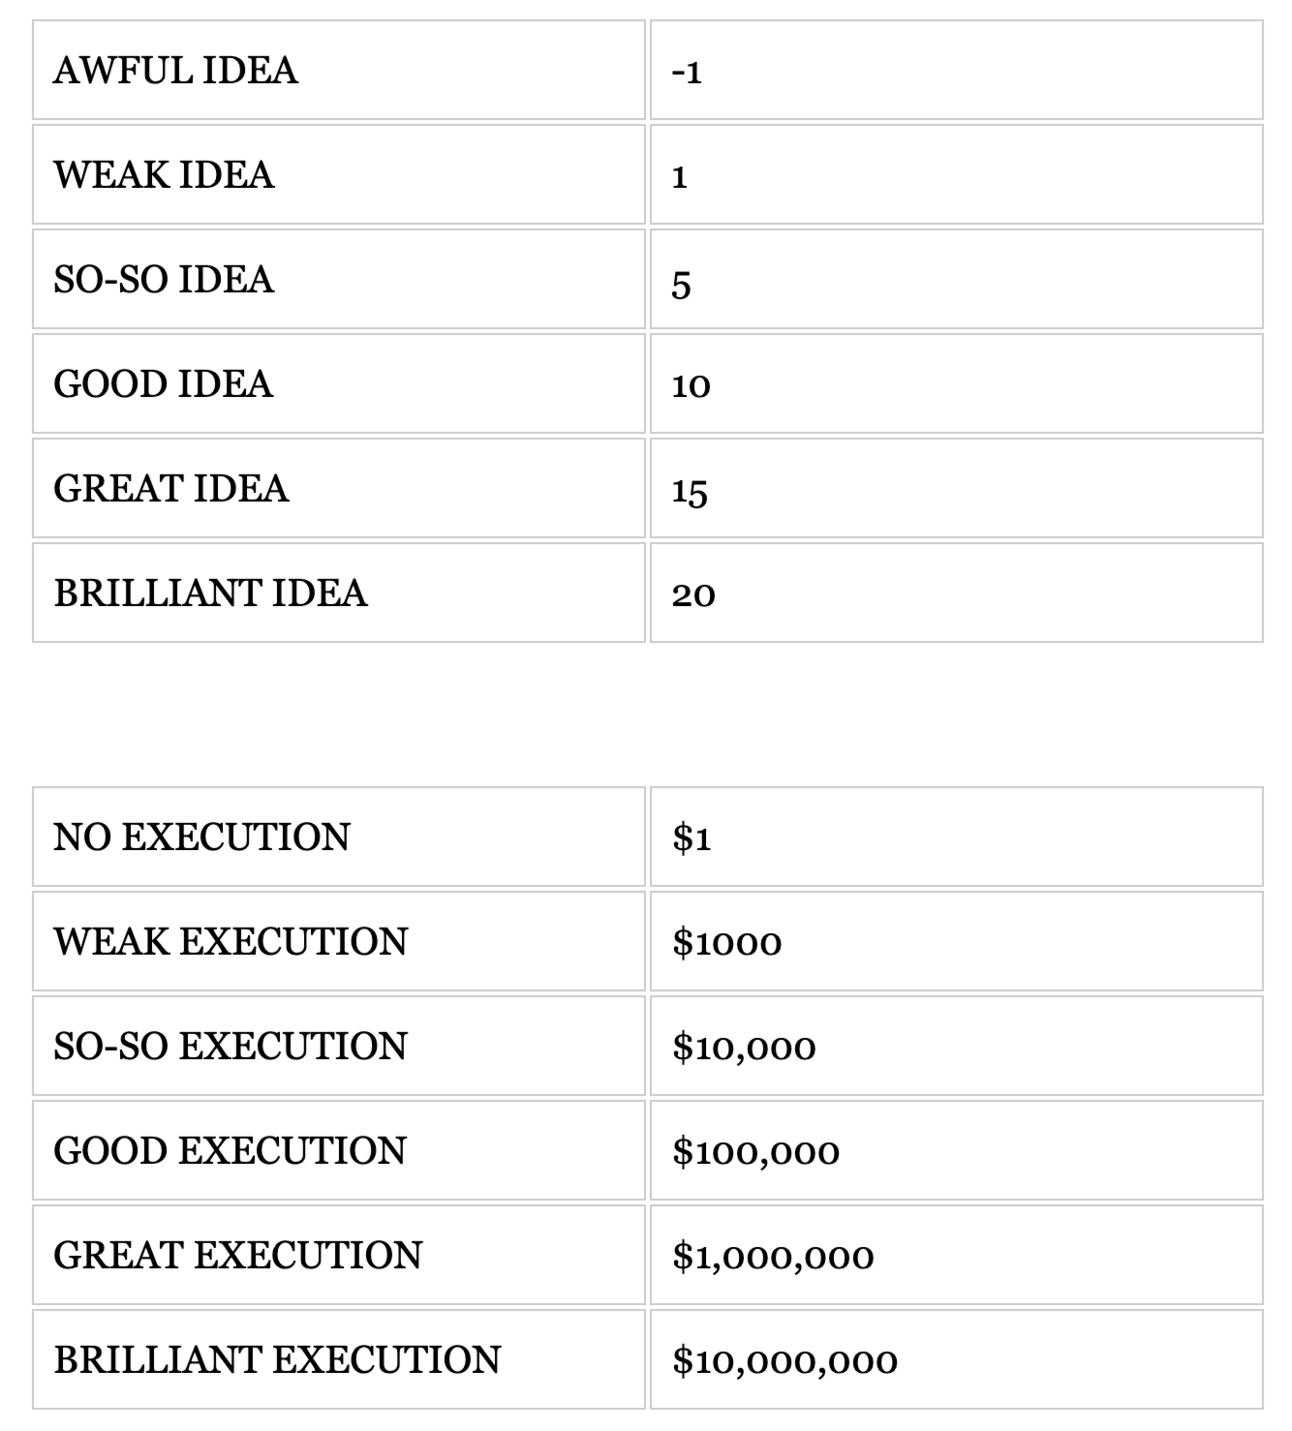Click the BRILLIANT EXECUTION cell
The image size is (1292, 1431).
tap(277, 1360)
